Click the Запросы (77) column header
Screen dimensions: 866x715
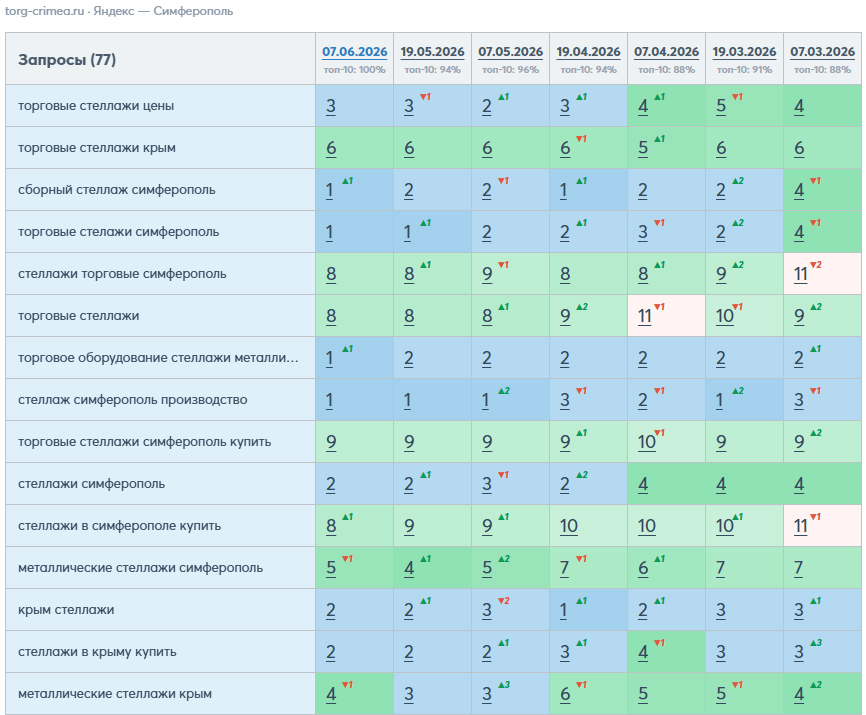67,60
